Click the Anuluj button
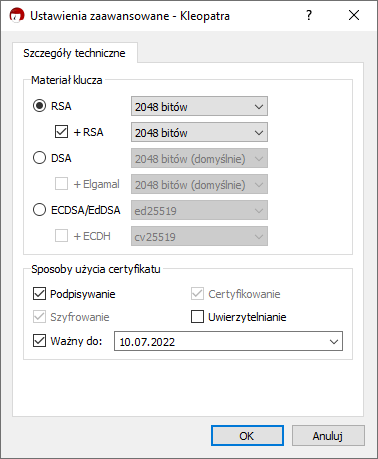 coord(328,436)
